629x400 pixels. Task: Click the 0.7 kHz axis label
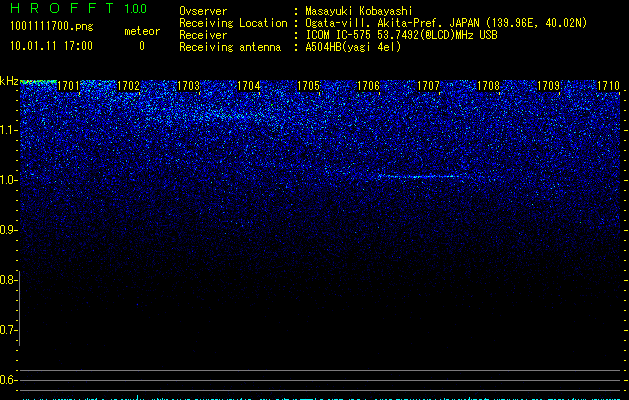point(7,330)
